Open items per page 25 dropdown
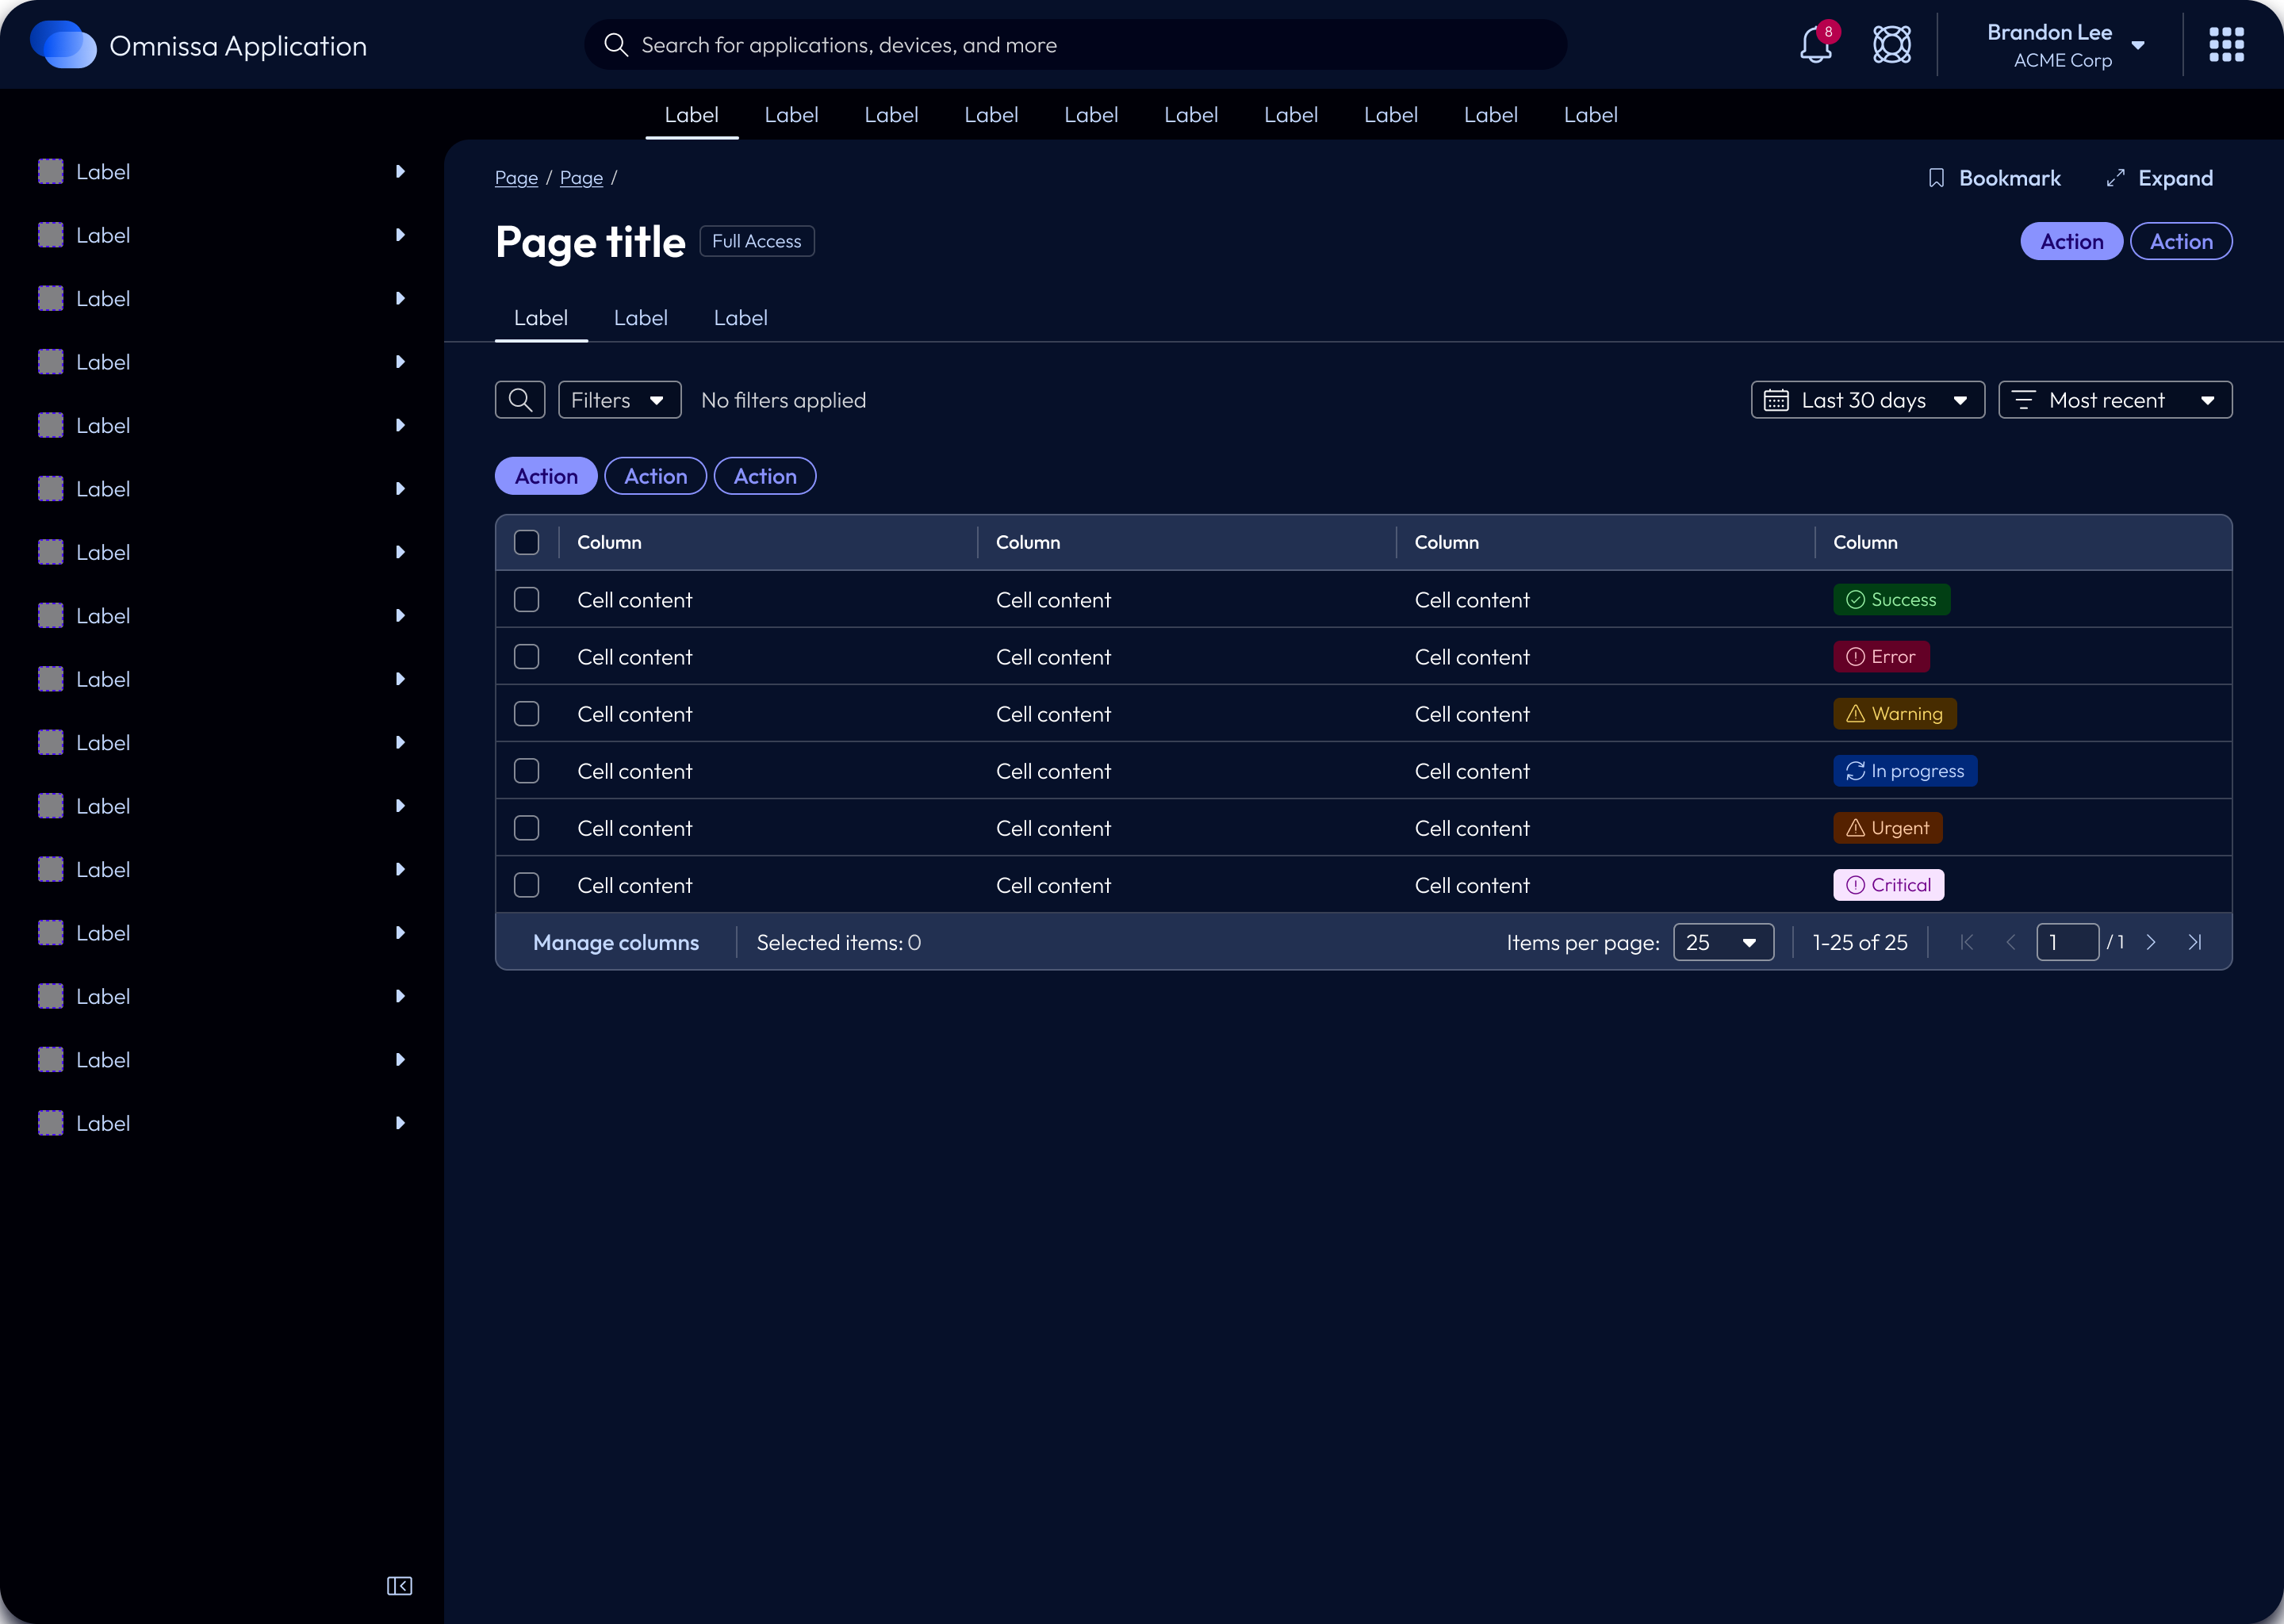The height and width of the screenshot is (1624, 2284). (x=1723, y=942)
